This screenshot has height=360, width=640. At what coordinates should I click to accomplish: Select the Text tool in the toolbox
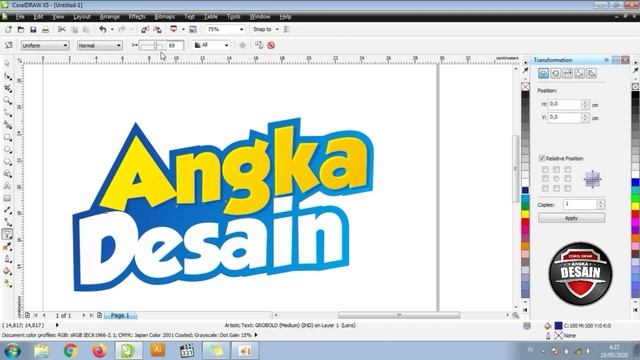[x=7, y=186]
